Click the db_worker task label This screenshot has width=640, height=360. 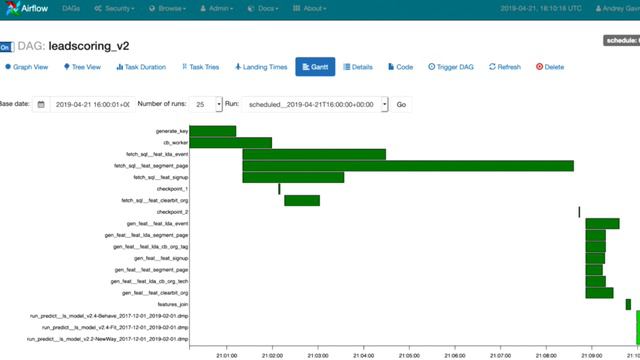click(176, 142)
